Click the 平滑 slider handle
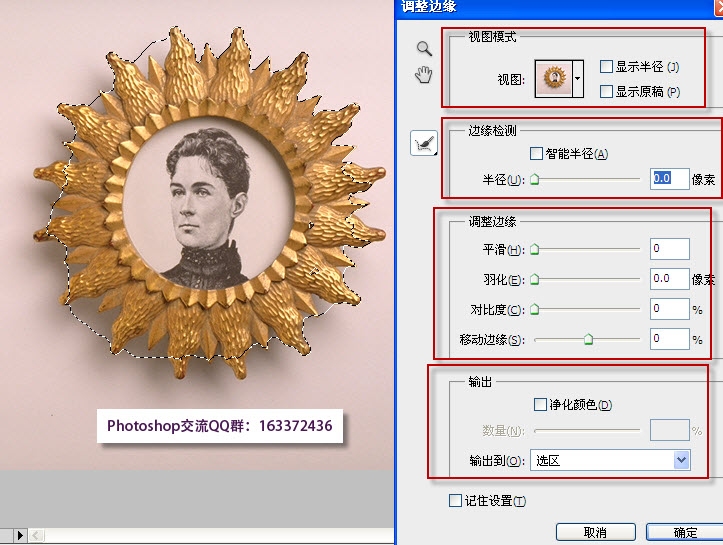 click(x=534, y=249)
